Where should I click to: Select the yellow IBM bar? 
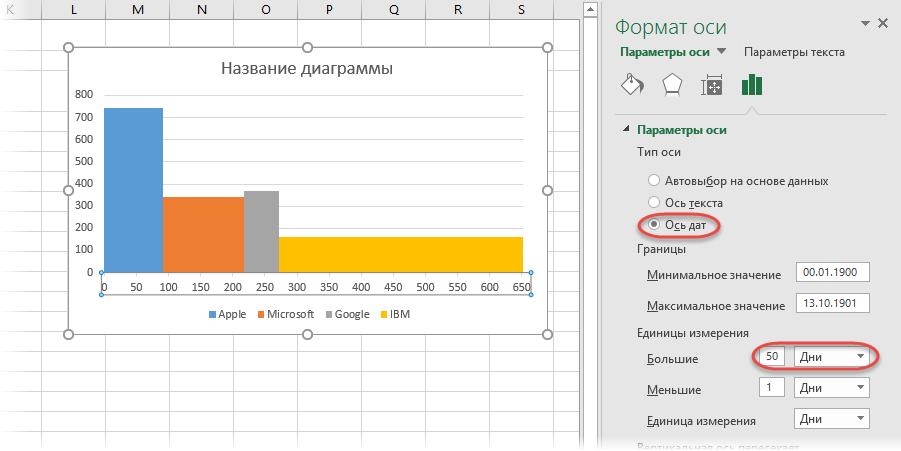click(401, 254)
